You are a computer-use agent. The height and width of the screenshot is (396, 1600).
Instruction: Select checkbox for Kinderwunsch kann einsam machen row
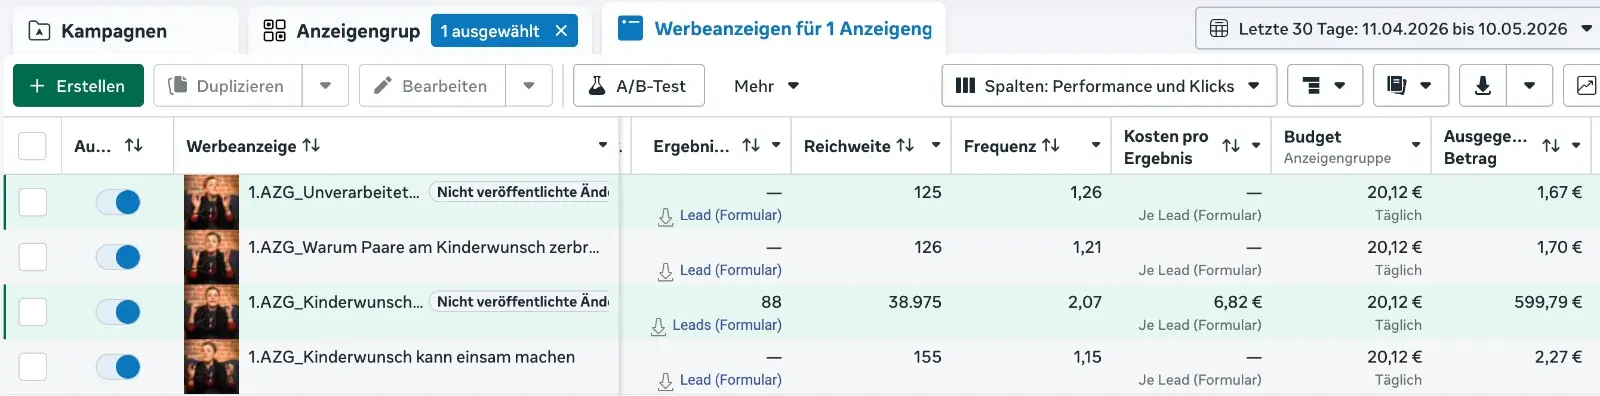pos(32,367)
